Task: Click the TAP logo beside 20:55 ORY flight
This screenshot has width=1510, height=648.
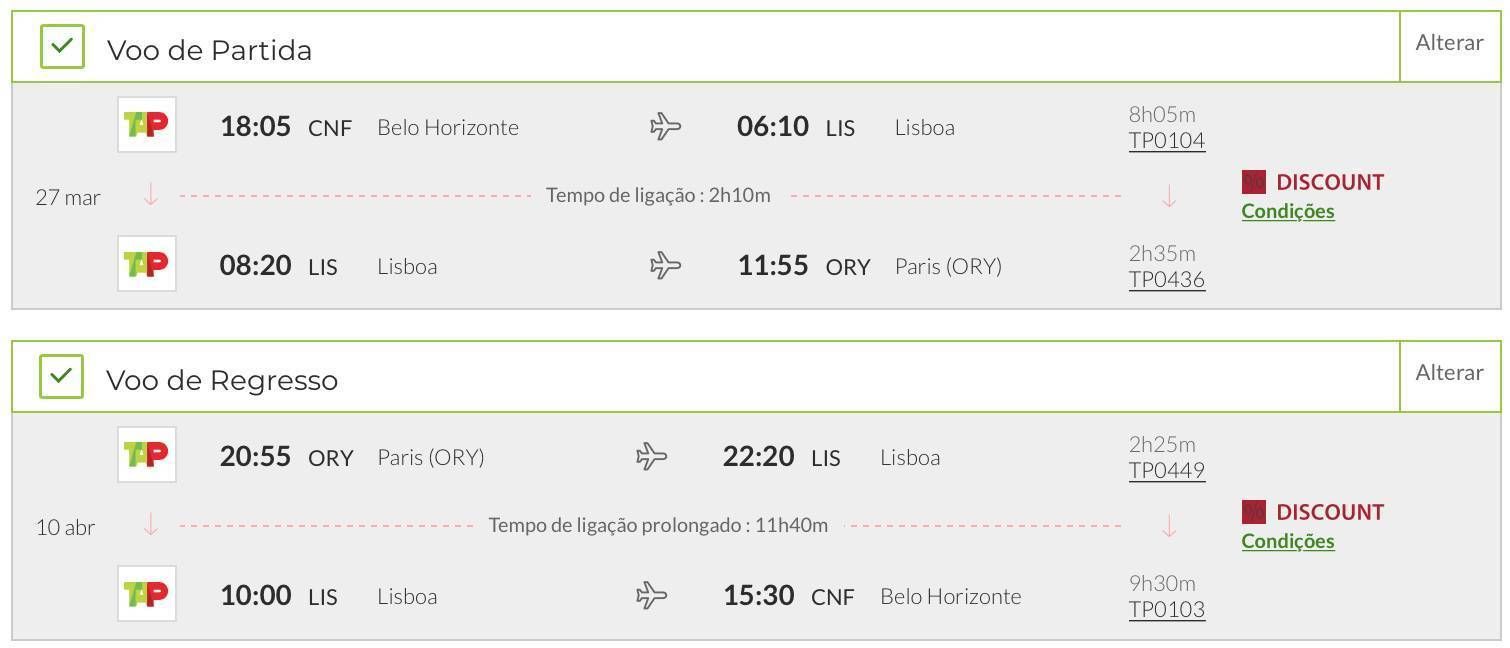Action: (147, 455)
